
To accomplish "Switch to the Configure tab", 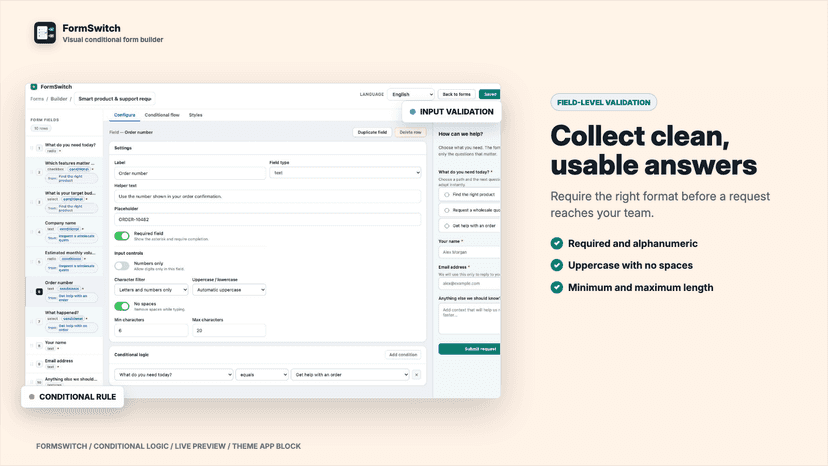I will pos(125,115).
